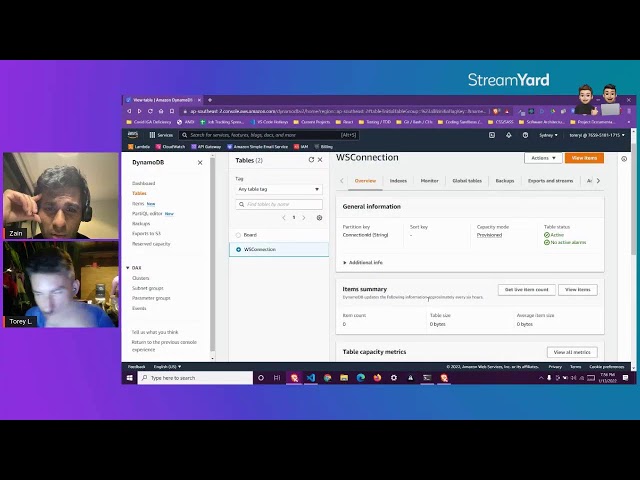Click browser home button
Image resolution: width=640 pixels, height=480 pixels.
(x=161, y=111)
